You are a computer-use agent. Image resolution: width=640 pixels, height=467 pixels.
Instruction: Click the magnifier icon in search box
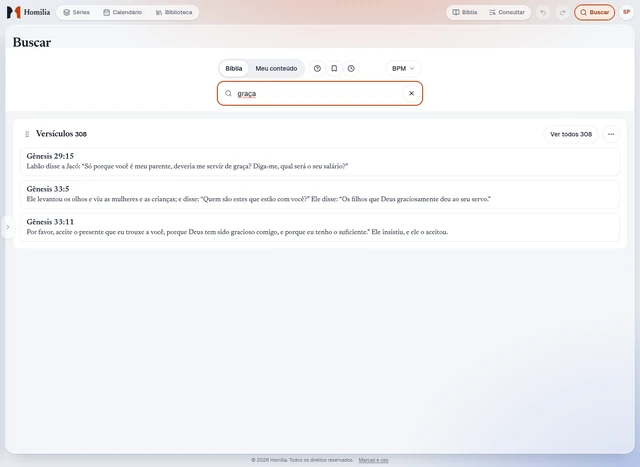[228, 93]
